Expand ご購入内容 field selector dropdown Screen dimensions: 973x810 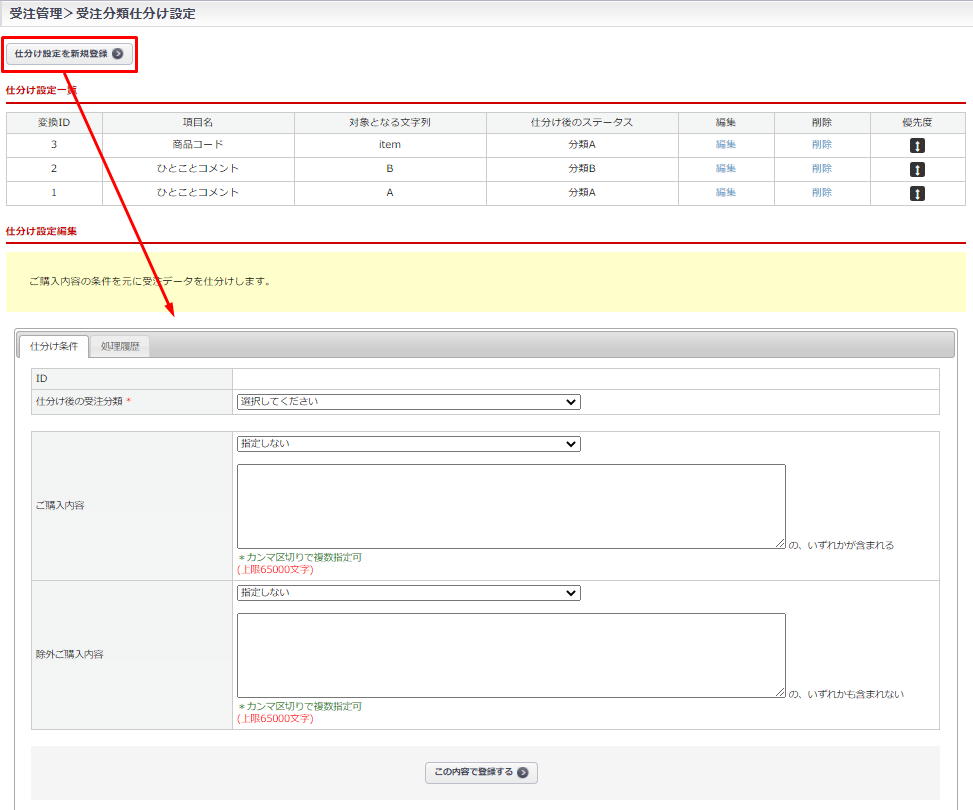click(x=408, y=444)
